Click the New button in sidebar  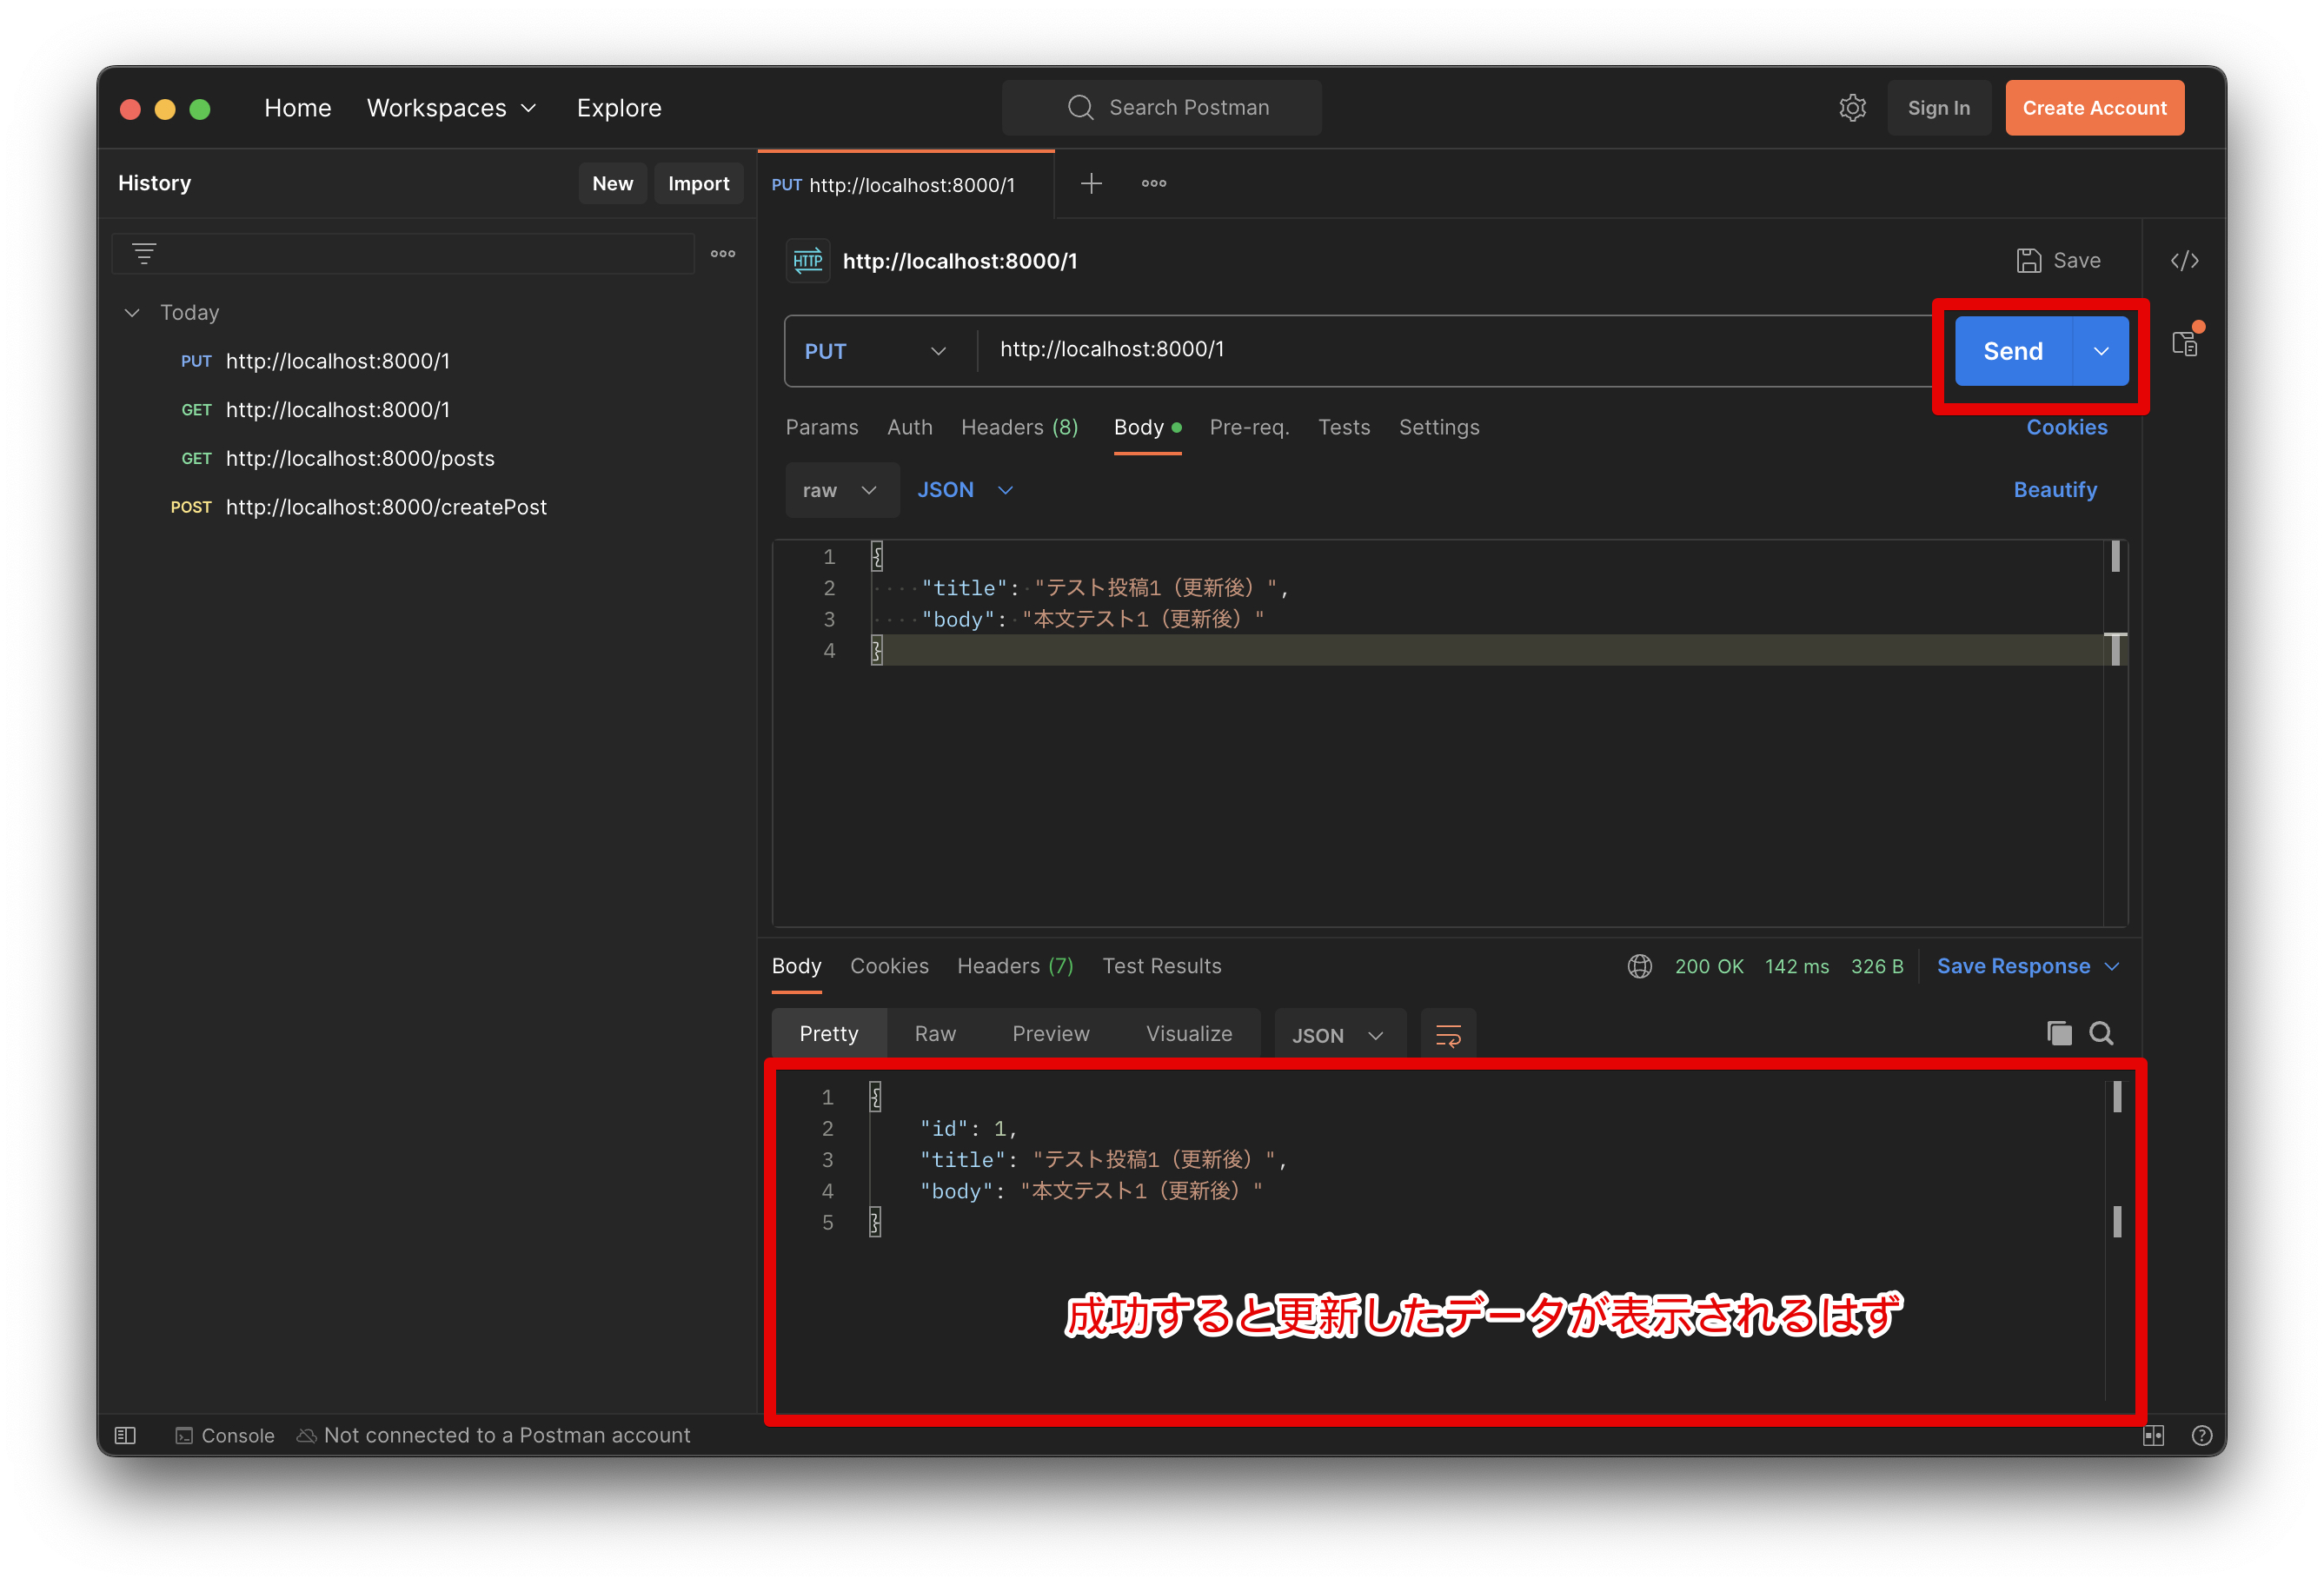[x=612, y=184]
